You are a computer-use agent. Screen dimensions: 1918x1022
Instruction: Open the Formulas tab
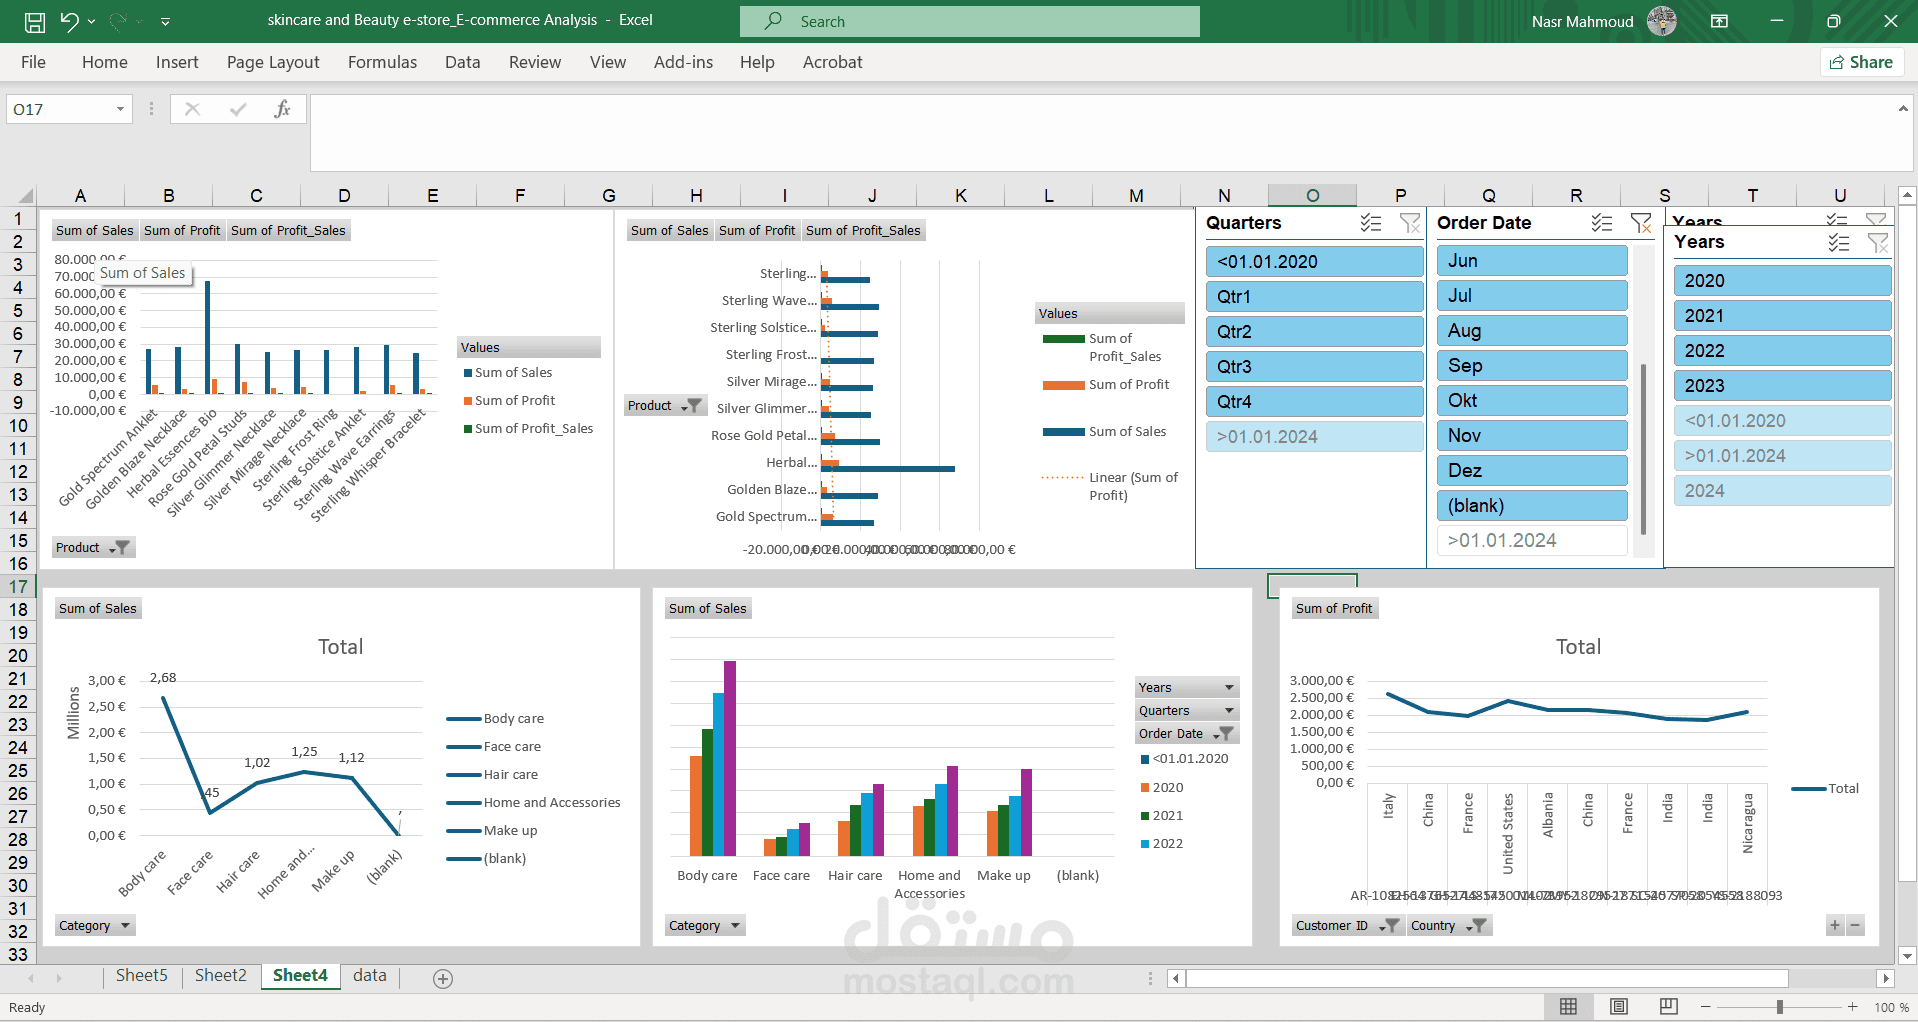pos(382,62)
